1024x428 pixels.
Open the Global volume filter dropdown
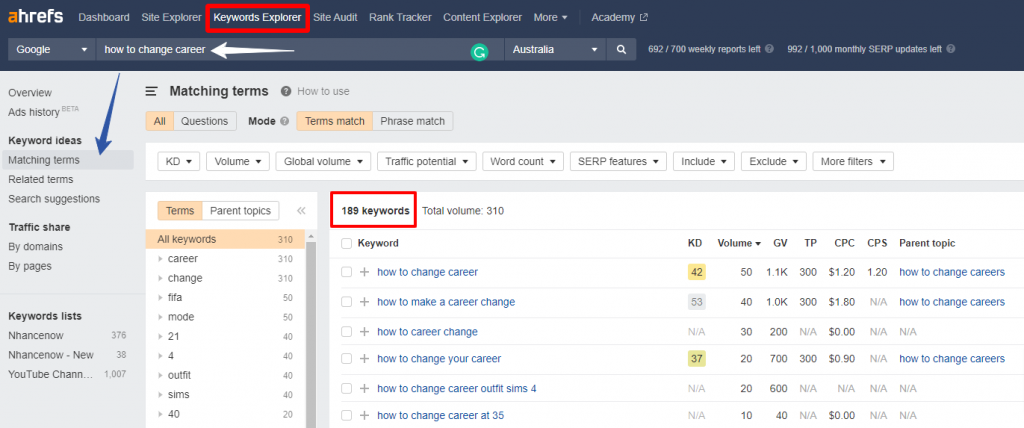[x=323, y=161]
